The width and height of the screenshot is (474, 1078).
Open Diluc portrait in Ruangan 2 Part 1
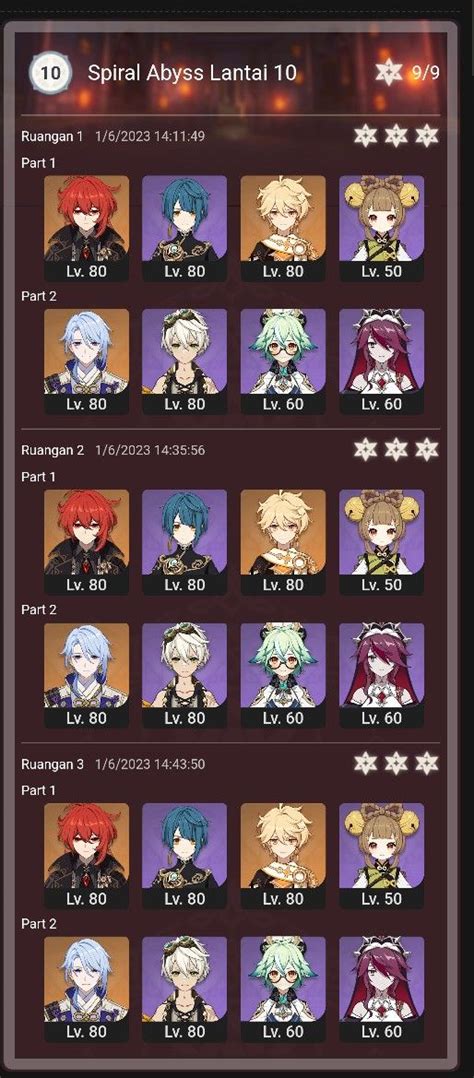tap(86, 542)
